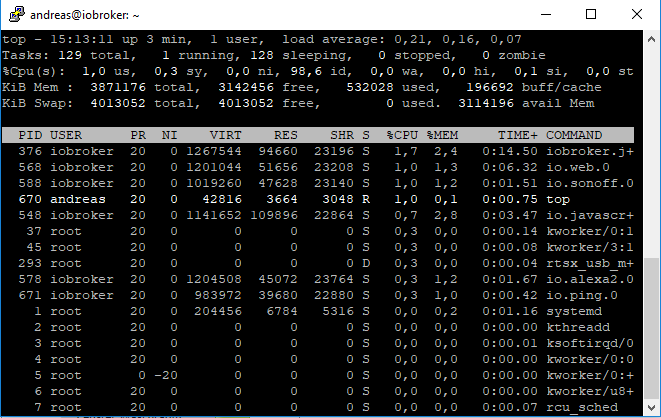The image size is (661, 418).
Task: Close the PuTTY window
Action: pos(637,14)
